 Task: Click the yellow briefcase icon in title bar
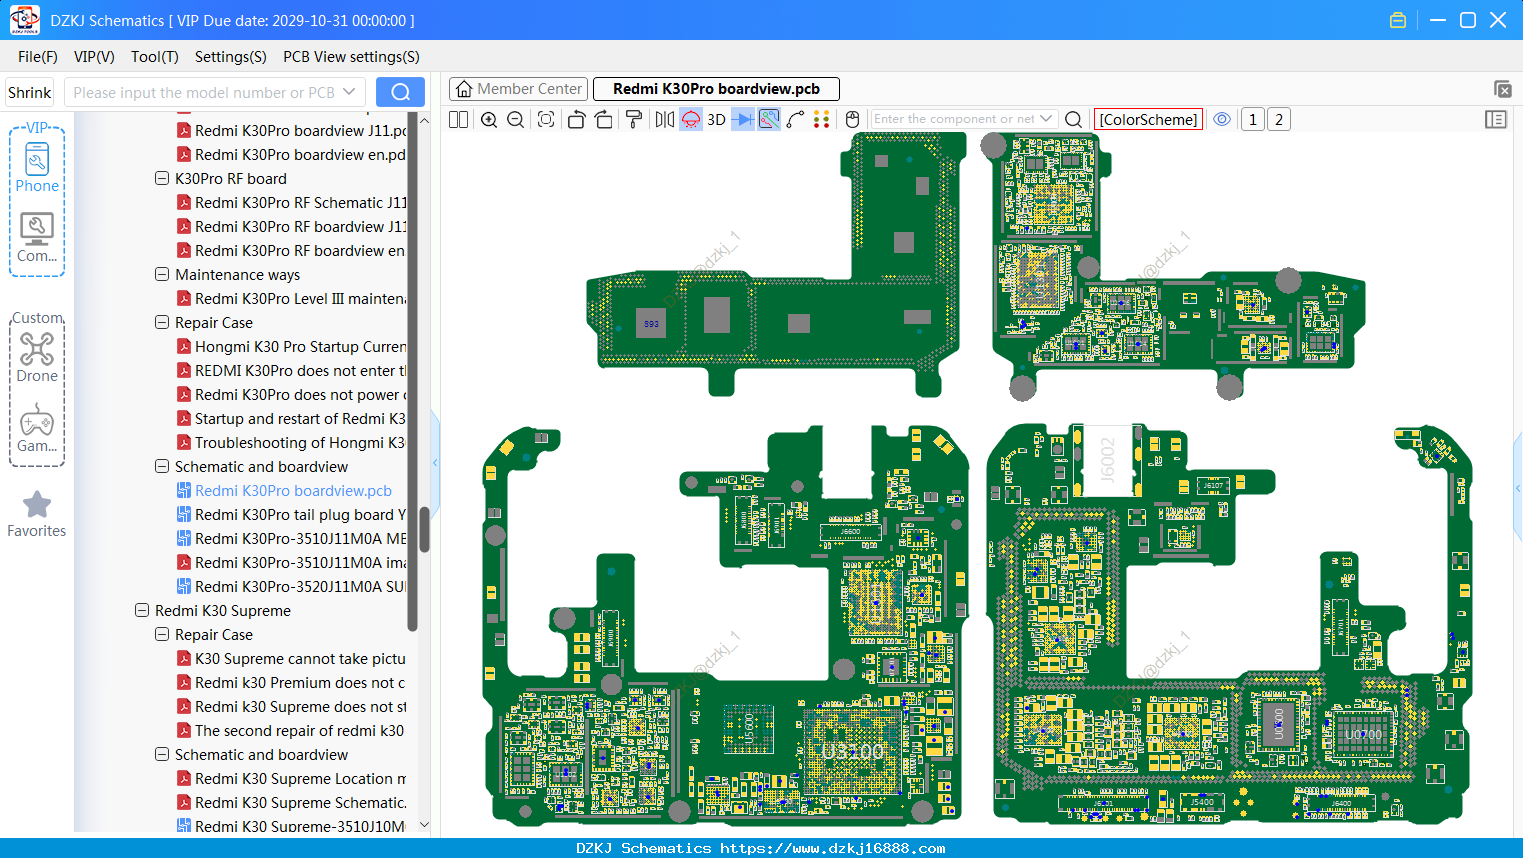click(1398, 20)
